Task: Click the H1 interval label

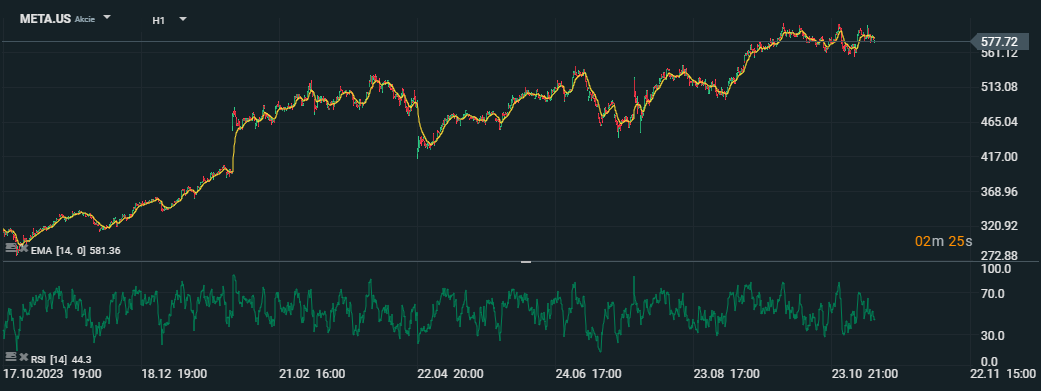Action: (x=159, y=20)
